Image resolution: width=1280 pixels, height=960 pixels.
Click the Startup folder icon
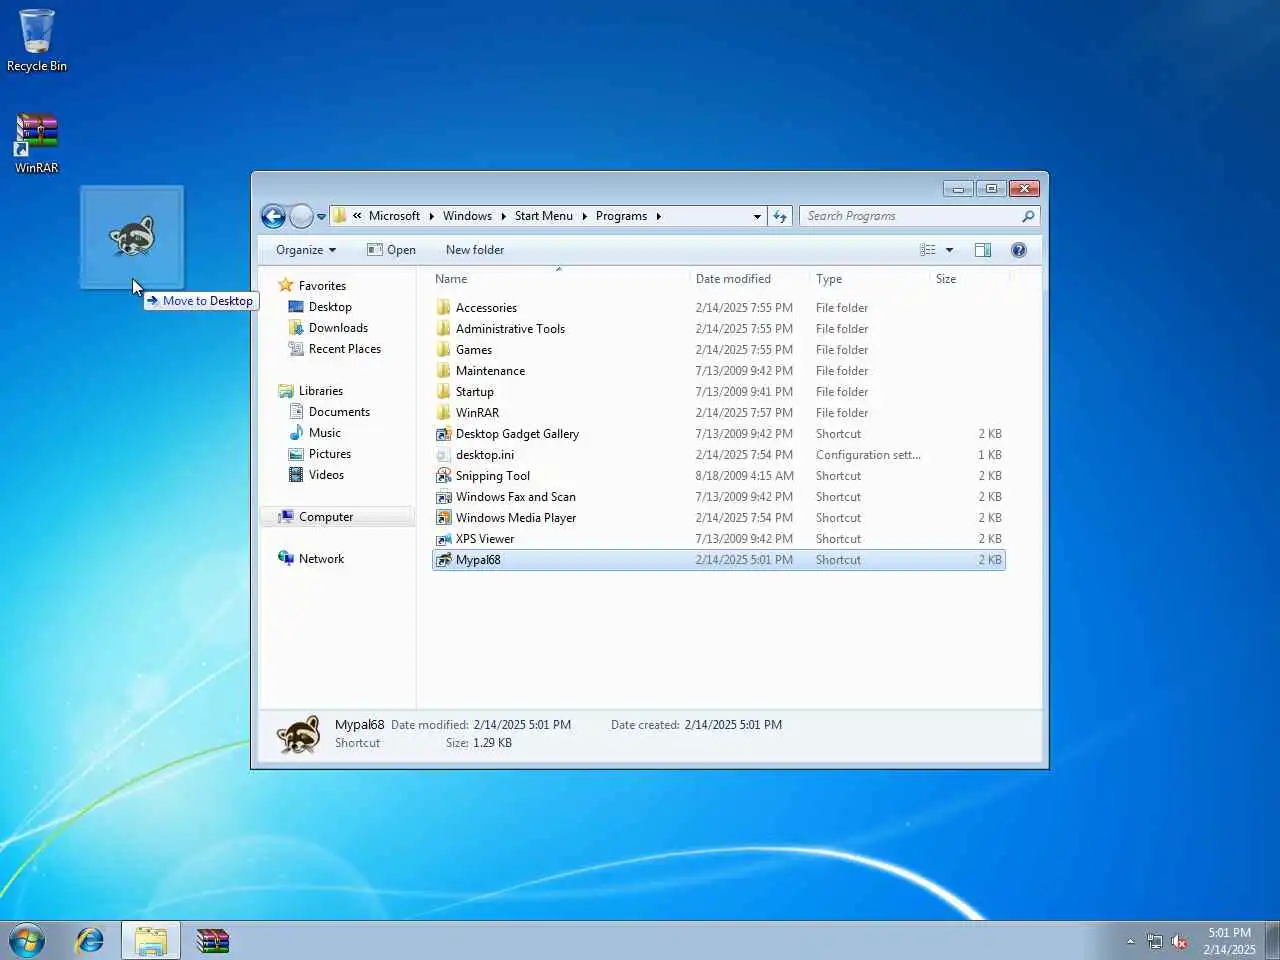(x=444, y=391)
